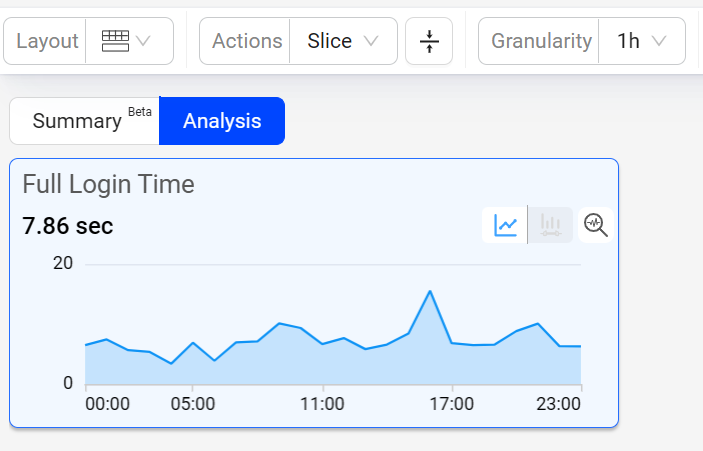Click the magnifier analyze metric icon
Image resolution: width=703 pixels, height=451 pixels.
[x=596, y=225]
